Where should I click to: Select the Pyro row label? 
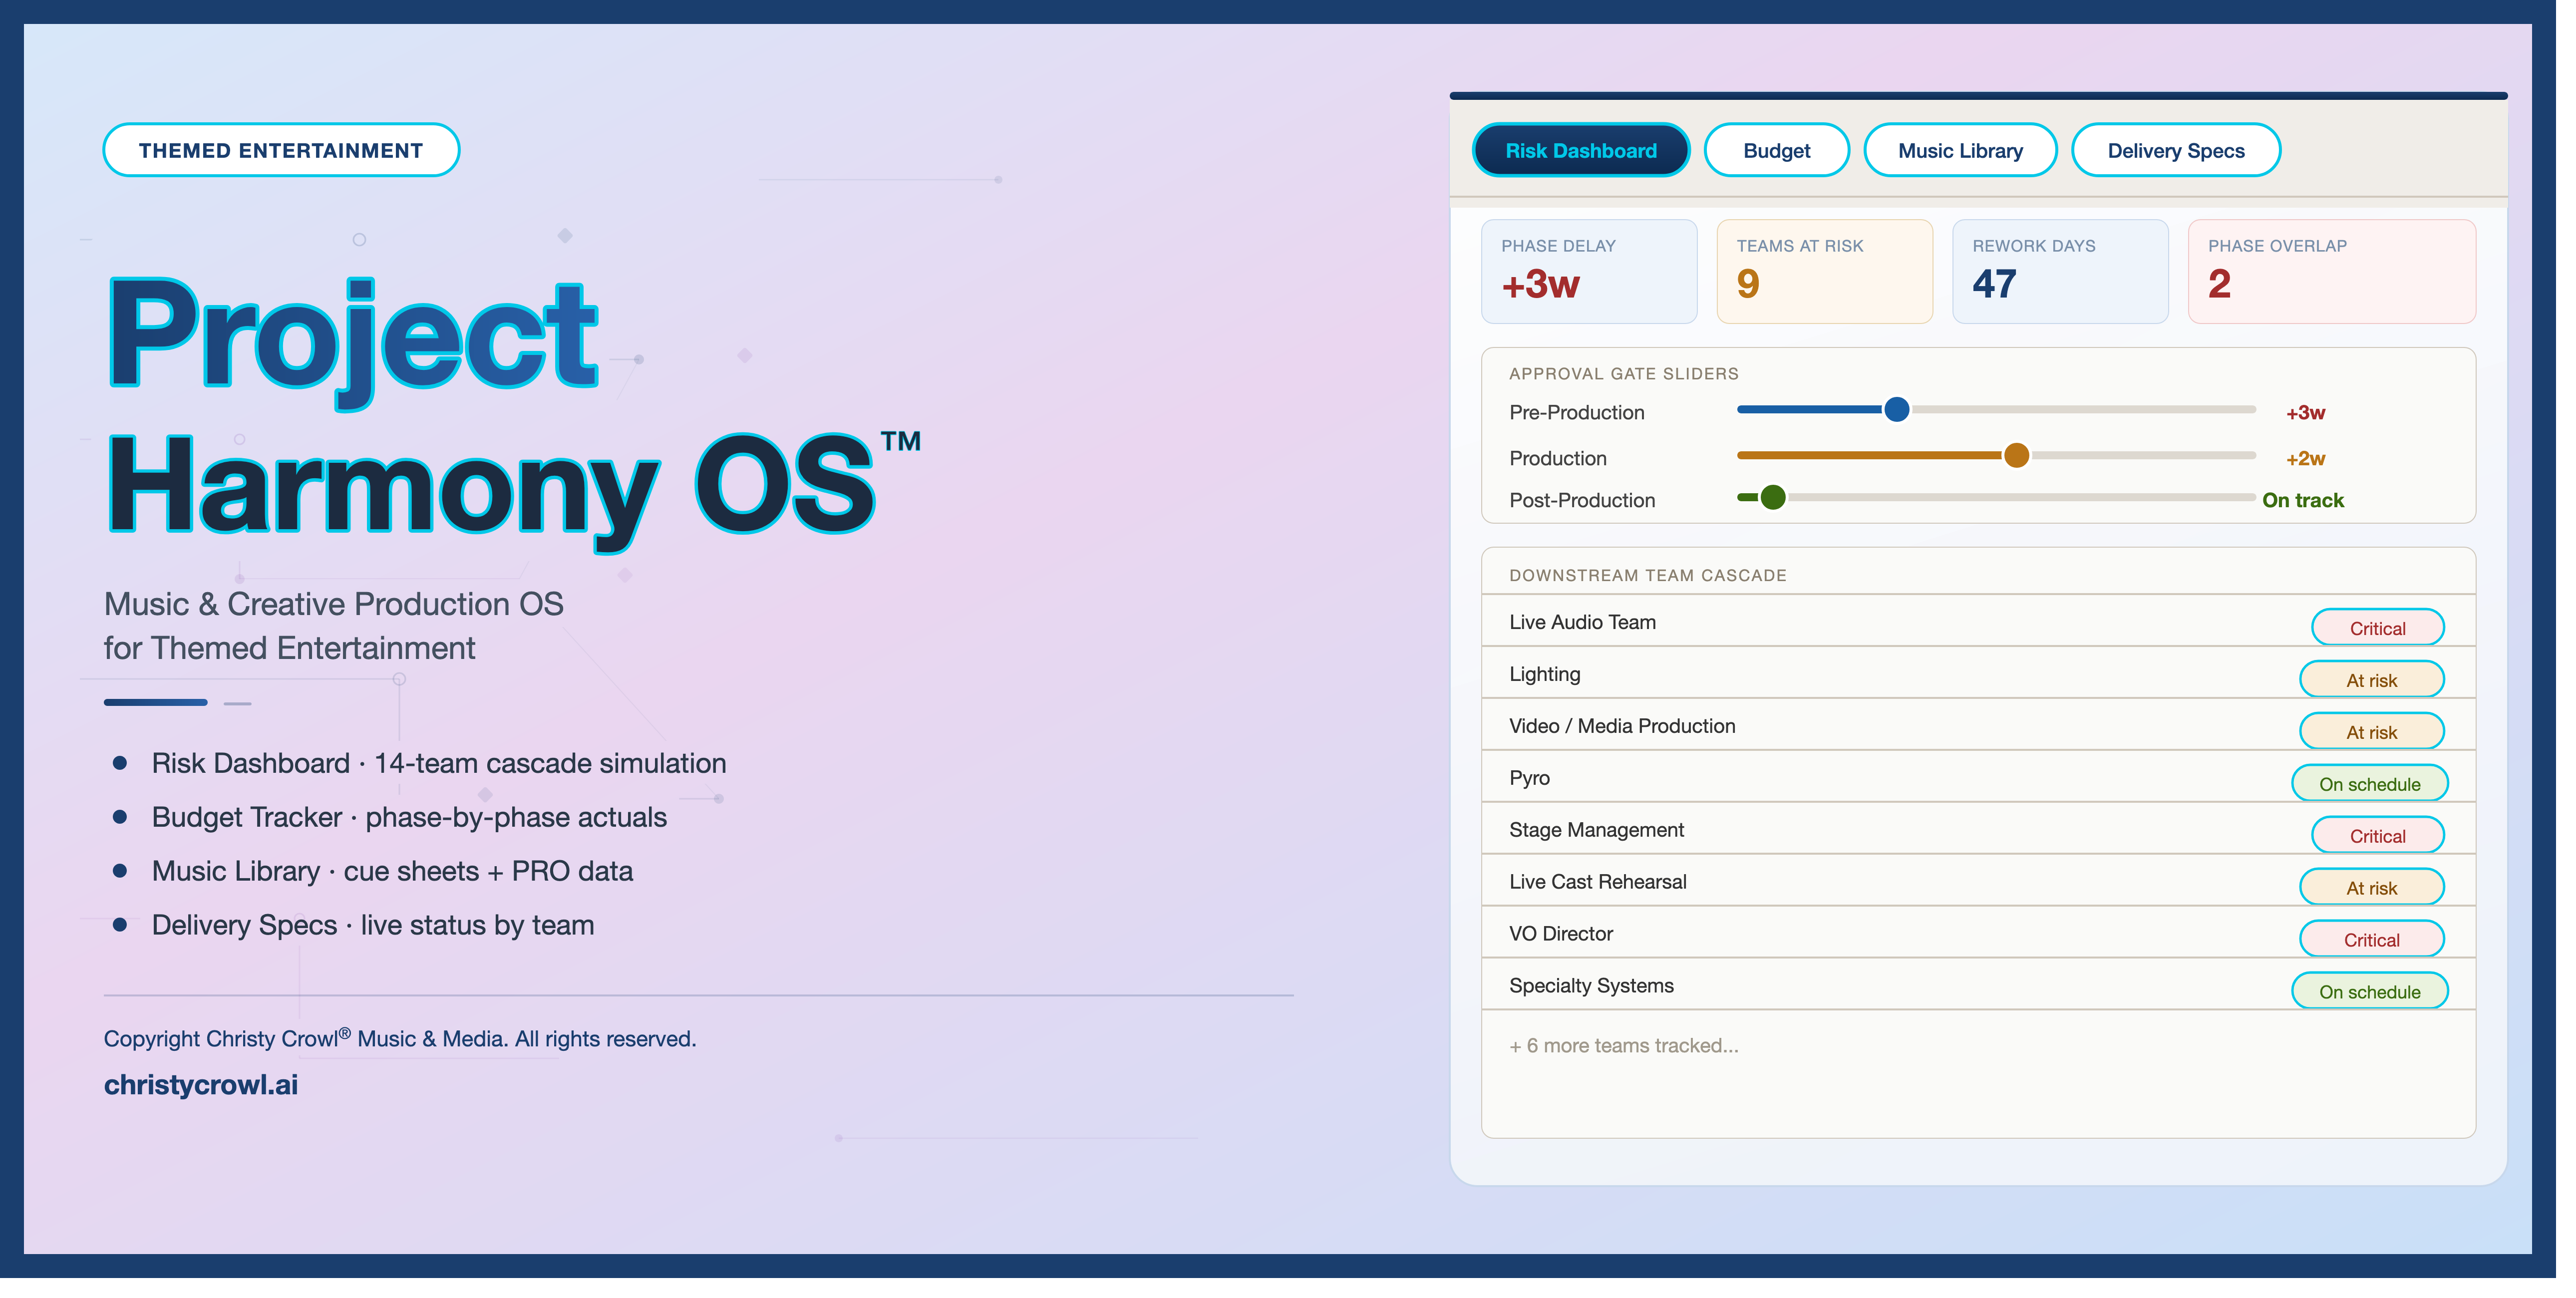[x=1529, y=778]
